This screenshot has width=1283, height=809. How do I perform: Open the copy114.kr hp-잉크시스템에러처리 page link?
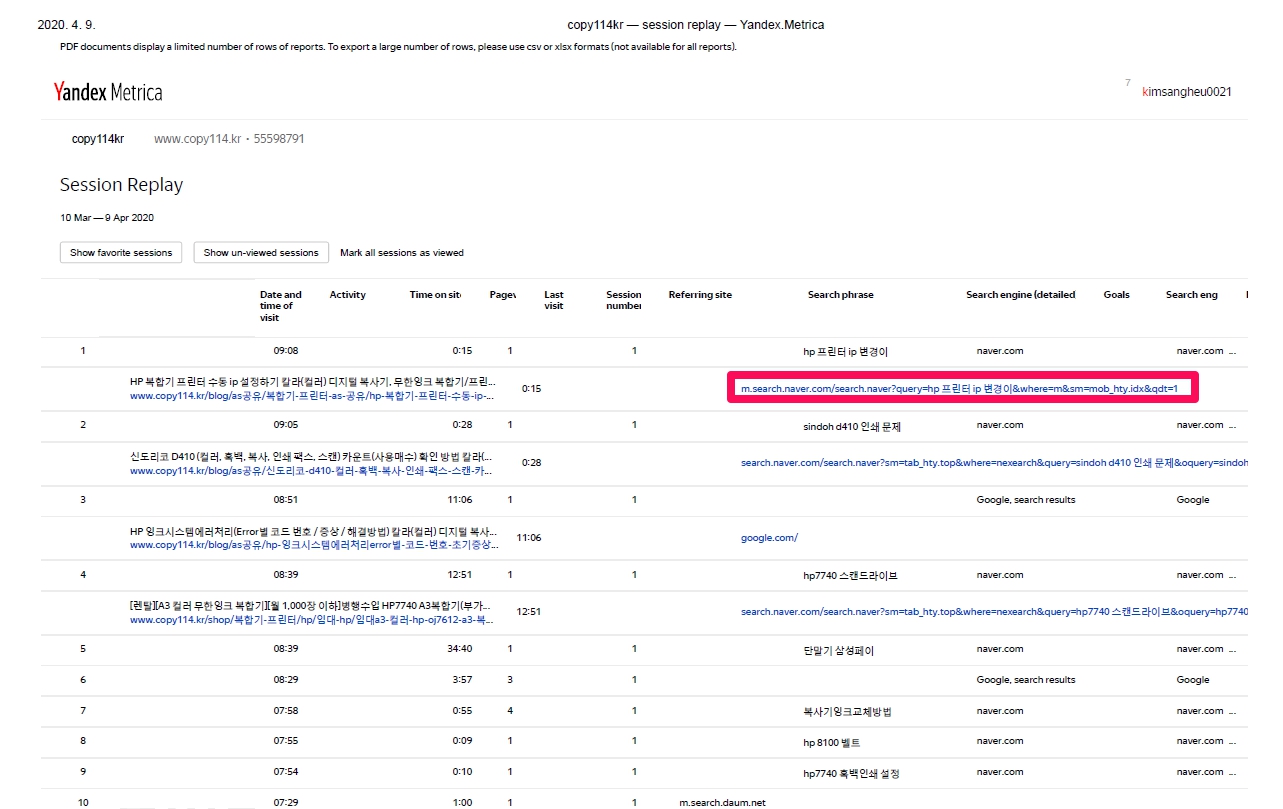(312, 545)
